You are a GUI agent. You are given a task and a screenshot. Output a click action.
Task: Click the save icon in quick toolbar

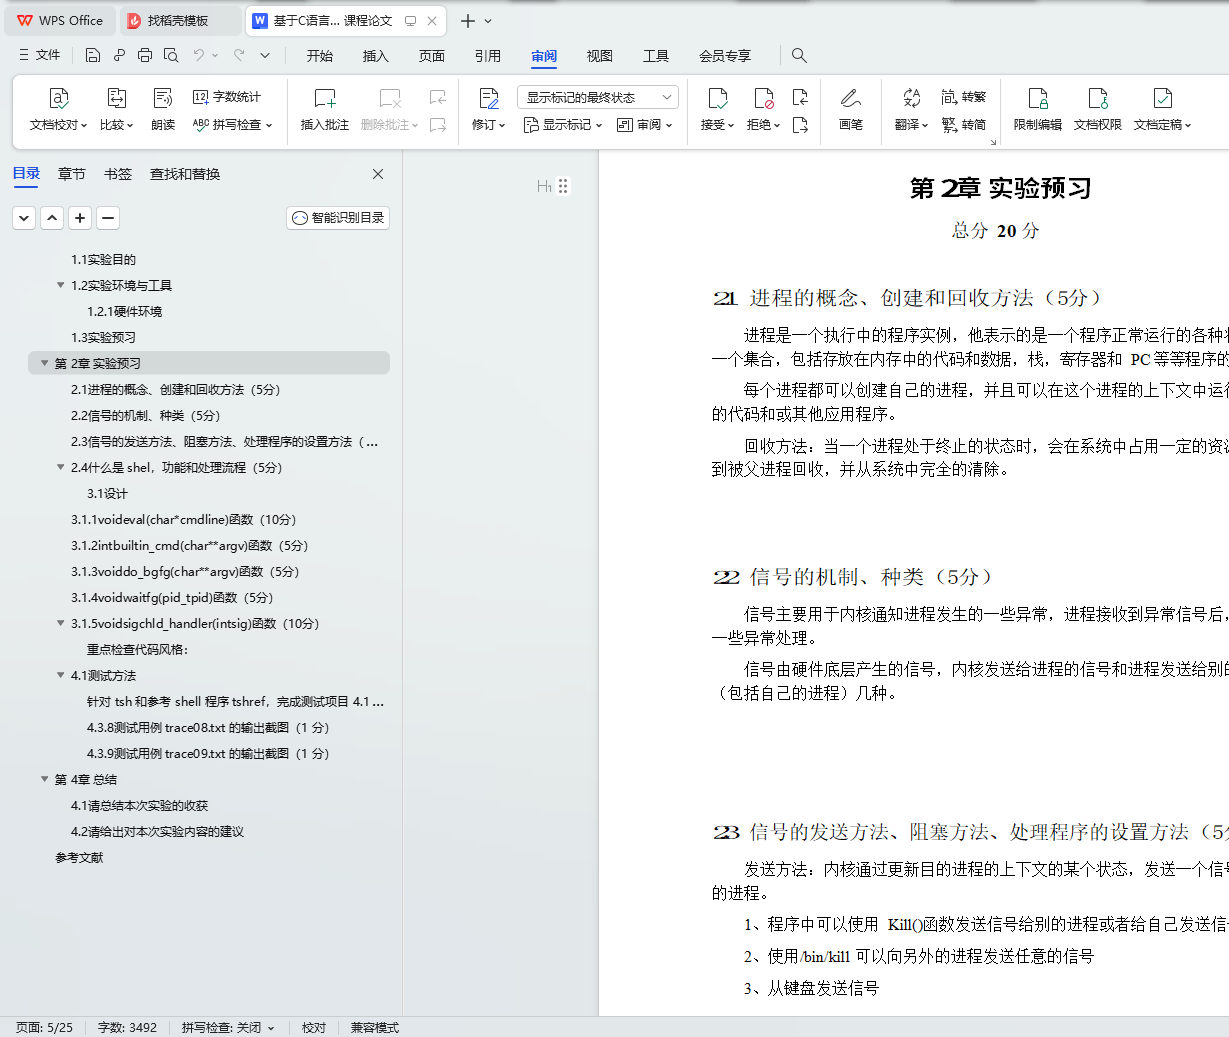pyautogui.click(x=93, y=55)
